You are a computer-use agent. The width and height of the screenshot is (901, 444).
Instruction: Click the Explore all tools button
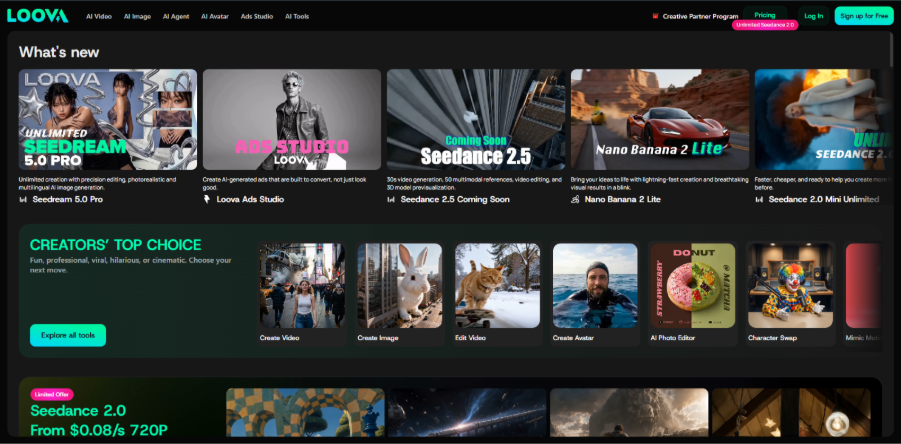[68, 335]
